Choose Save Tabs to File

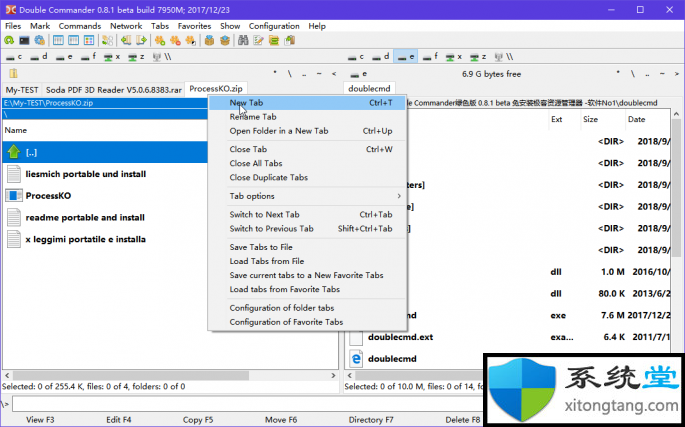pyautogui.click(x=308, y=247)
